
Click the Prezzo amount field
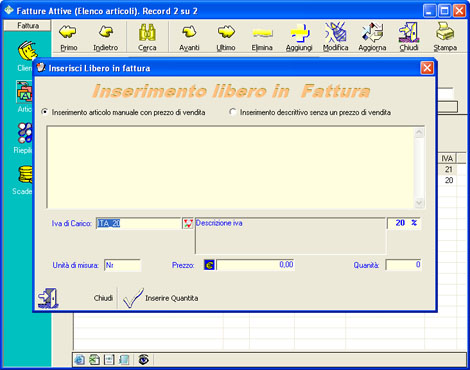[256, 265]
